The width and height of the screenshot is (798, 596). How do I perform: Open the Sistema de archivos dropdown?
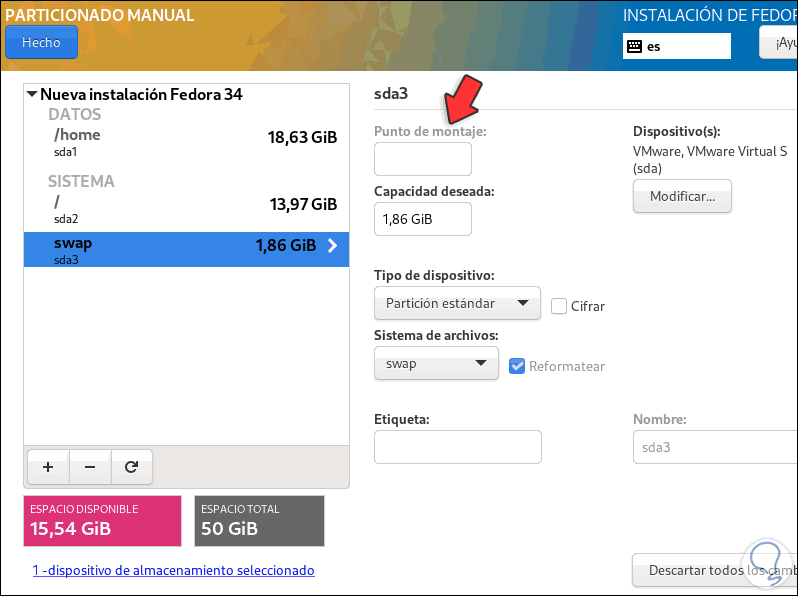pos(436,364)
